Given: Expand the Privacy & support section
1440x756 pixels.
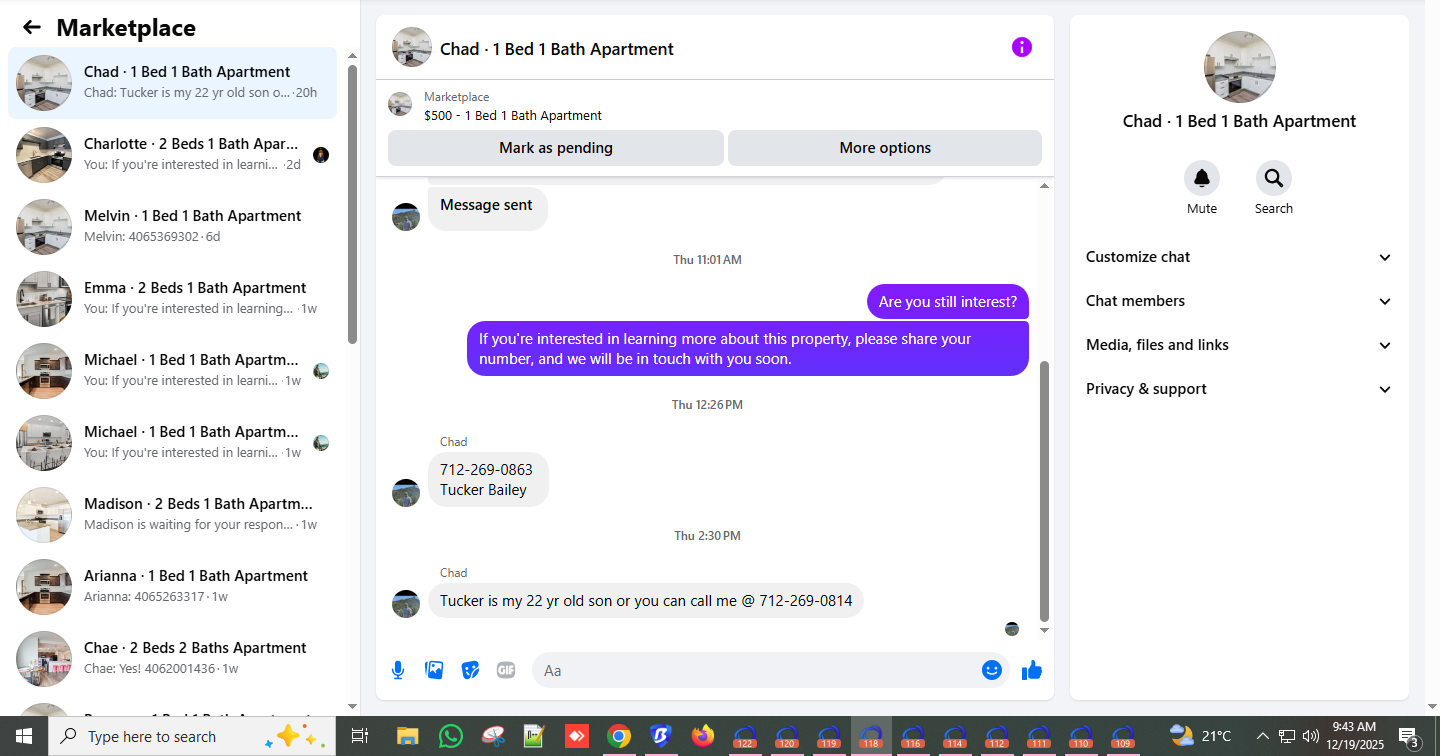Looking at the screenshot, I should click(x=1239, y=389).
